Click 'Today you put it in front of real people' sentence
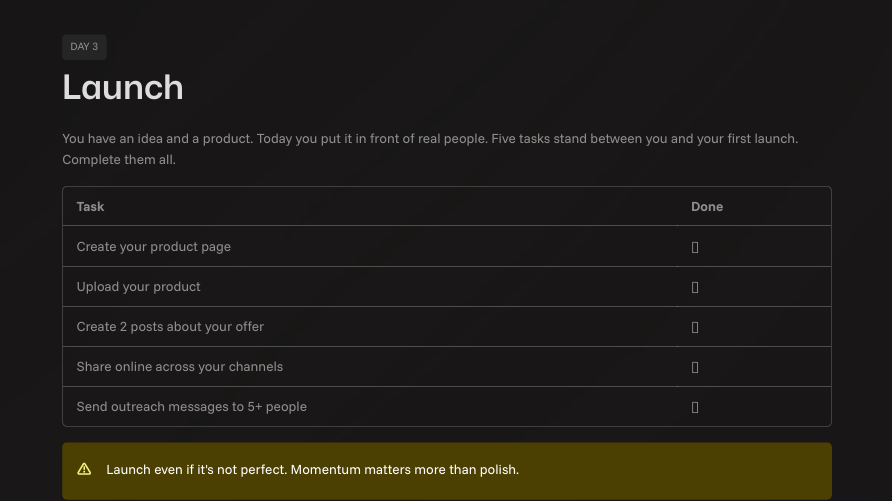The height and width of the screenshot is (501, 892). pyautogui.click(x=372, y=139)
